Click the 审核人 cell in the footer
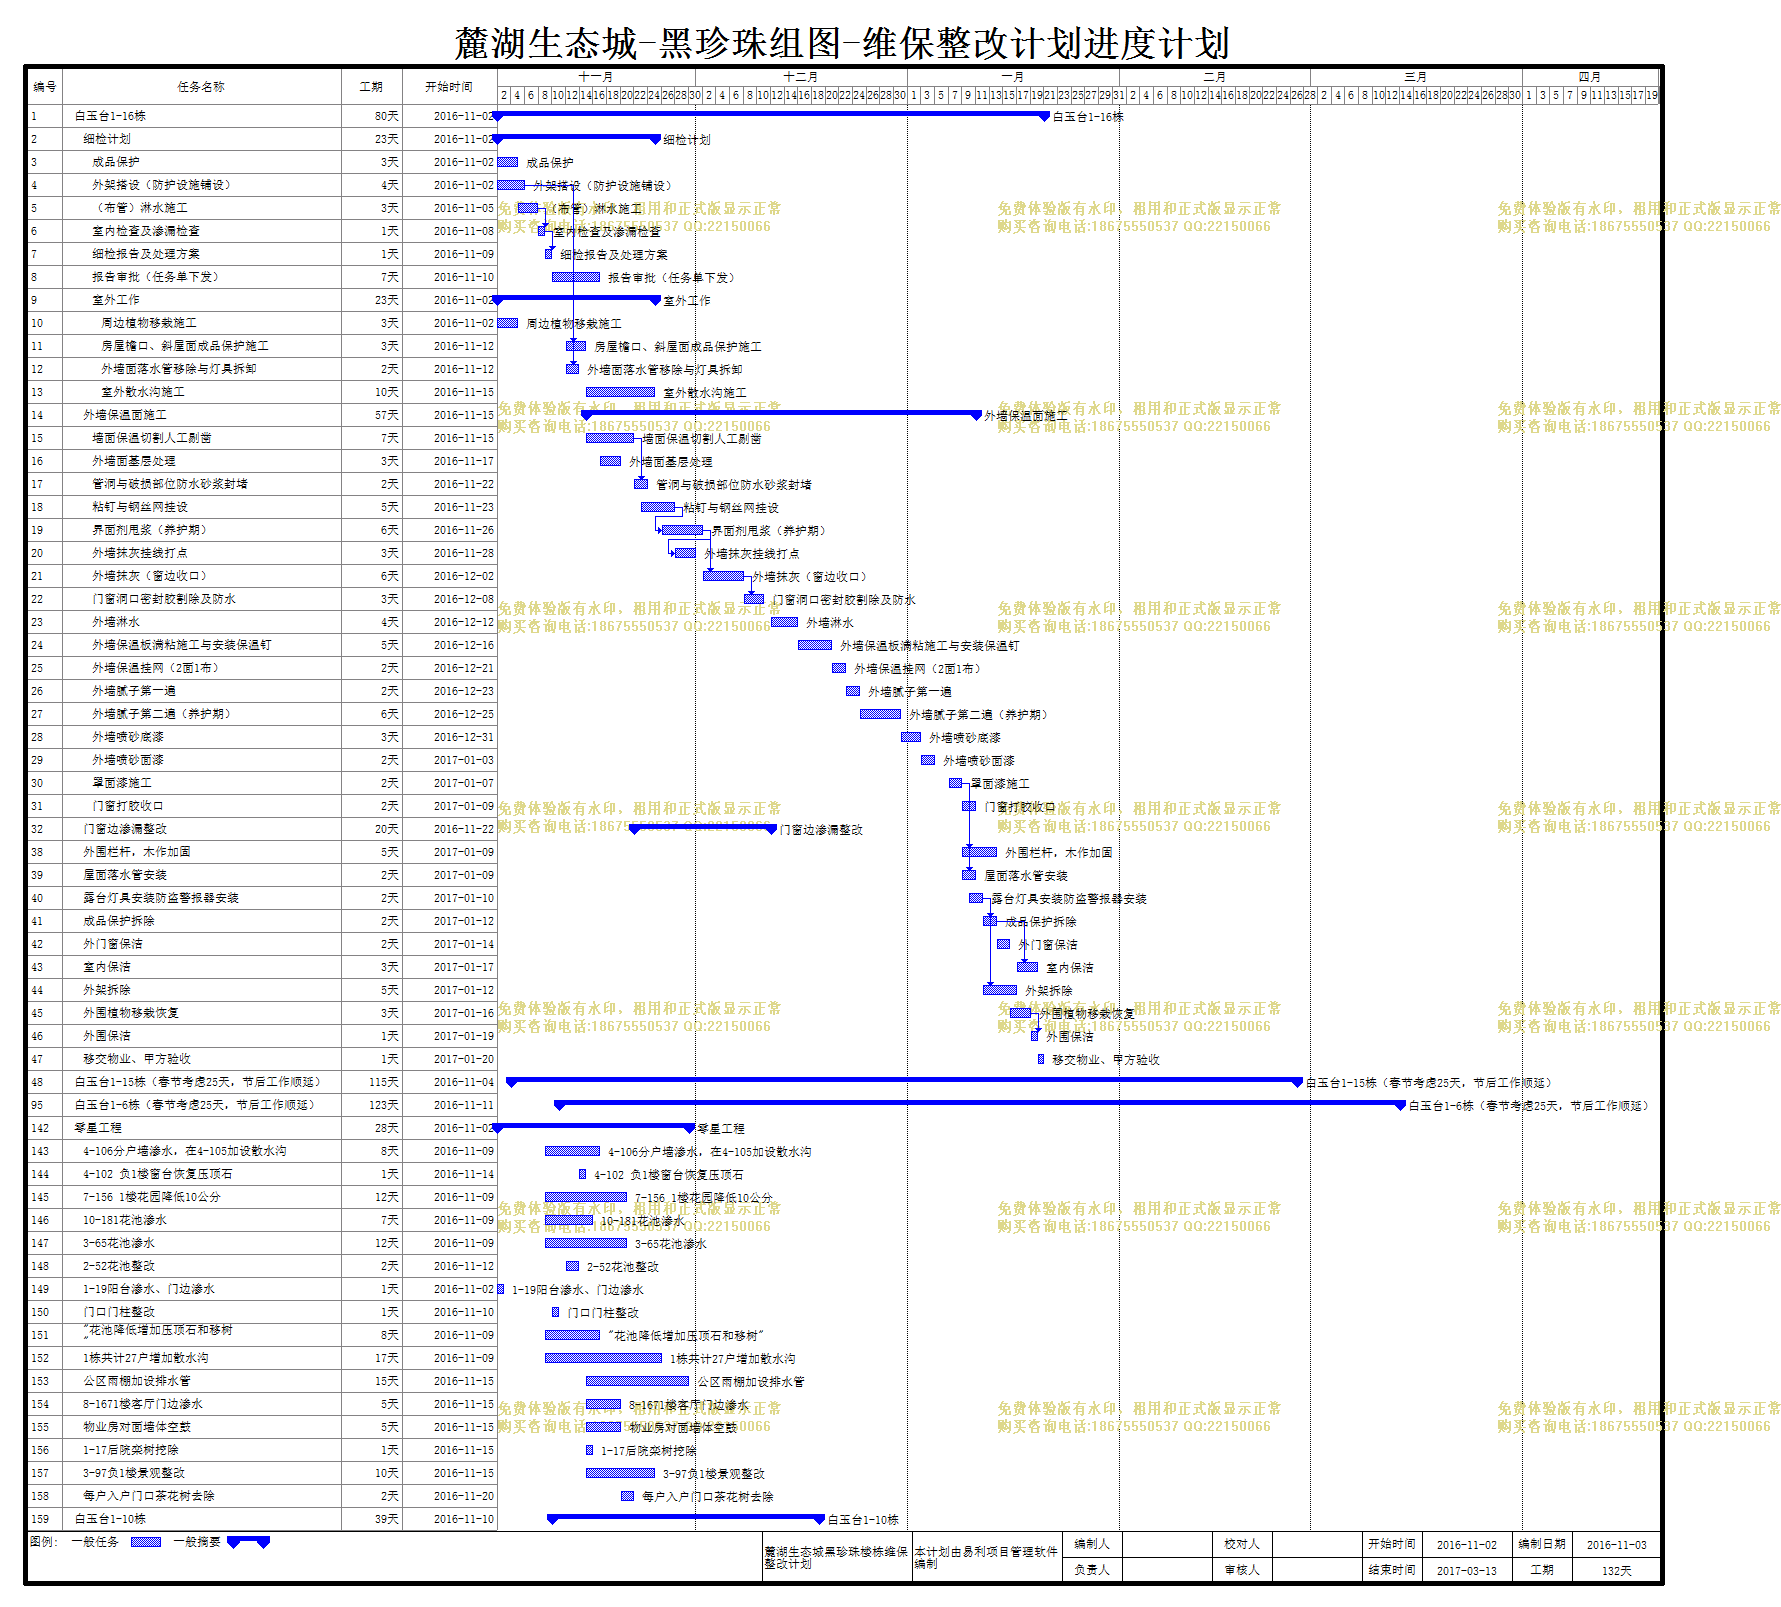Image resolution: width=1781 pixels, height=1607 pixels. [x=1242, y=1570]
